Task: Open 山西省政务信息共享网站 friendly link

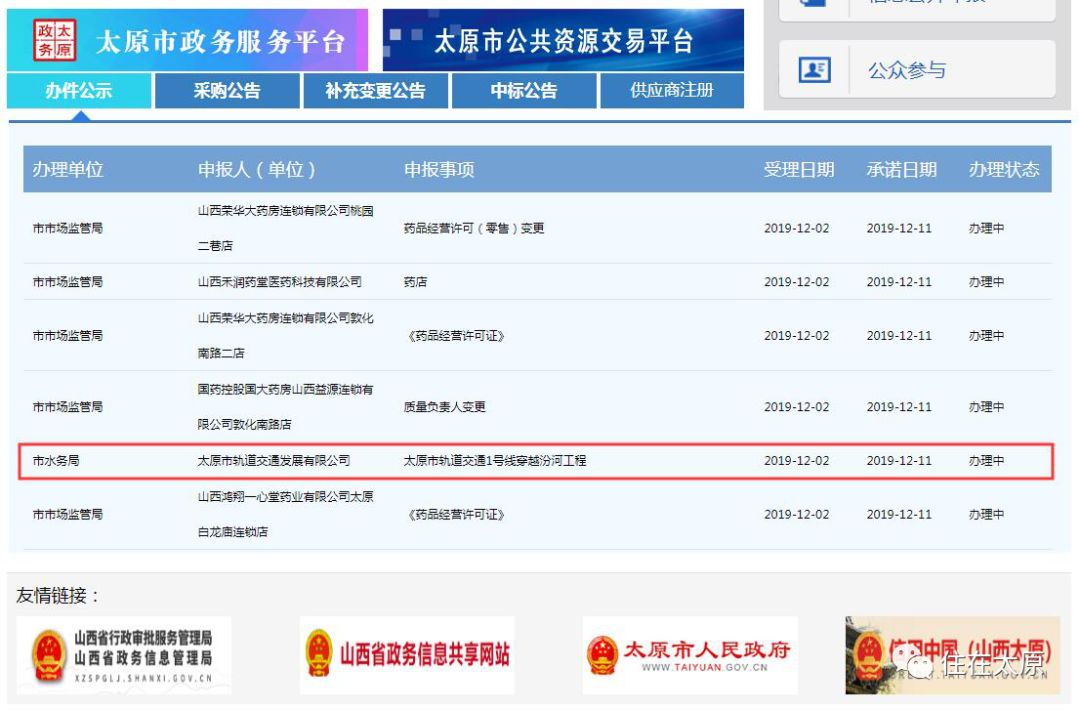Action: 407,655
